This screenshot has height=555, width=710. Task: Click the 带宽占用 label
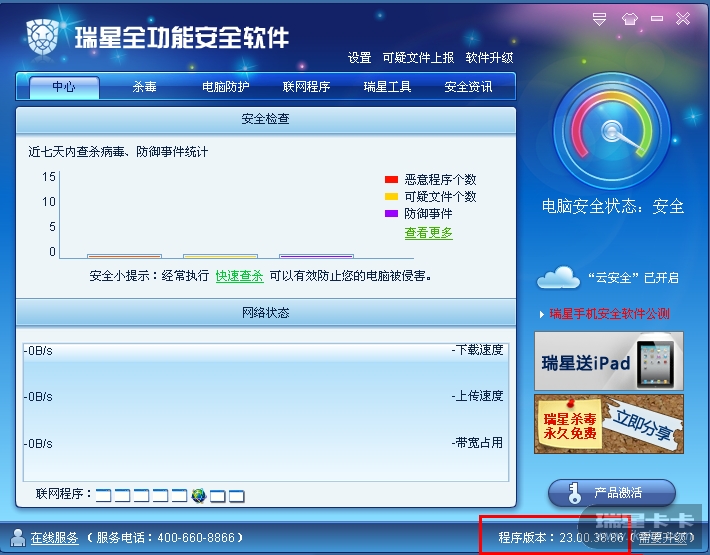477,443
